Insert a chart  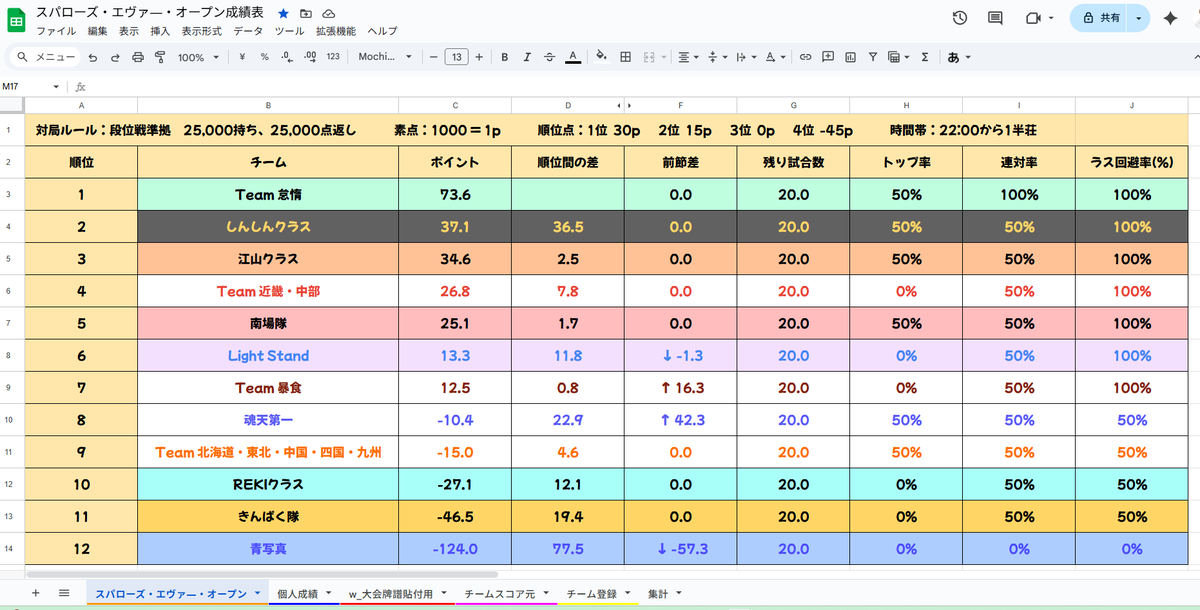click(851, 57)
